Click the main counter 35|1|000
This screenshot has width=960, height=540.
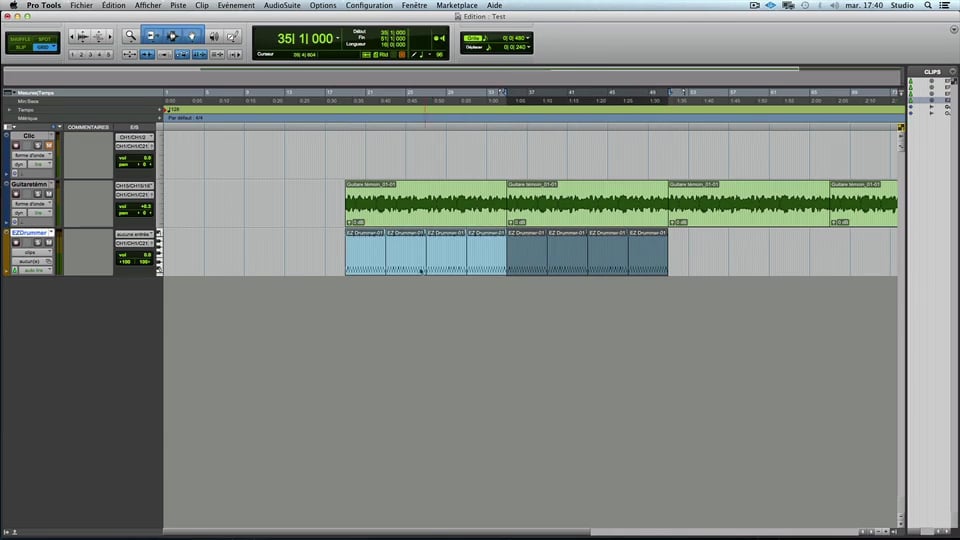click(x=305, y=39)
